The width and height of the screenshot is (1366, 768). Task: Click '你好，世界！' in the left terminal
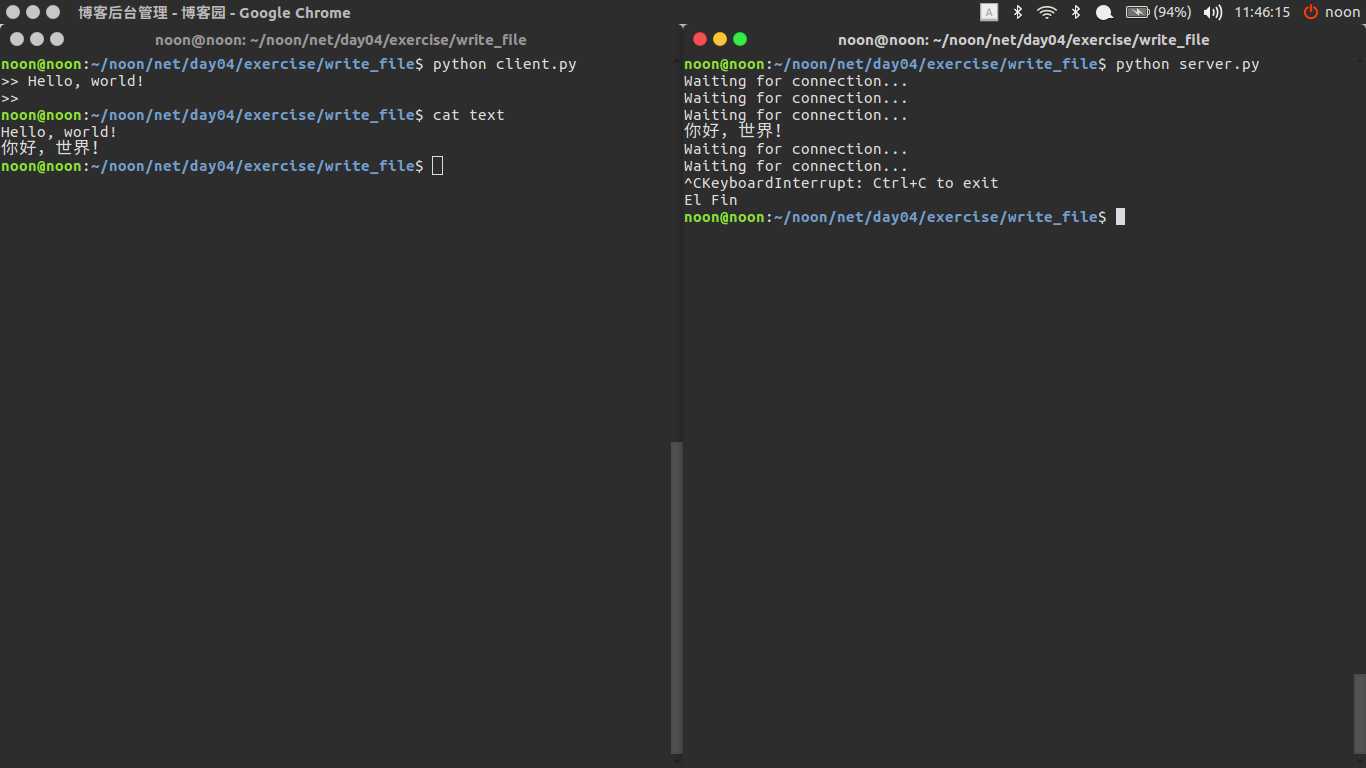(50, 148)
